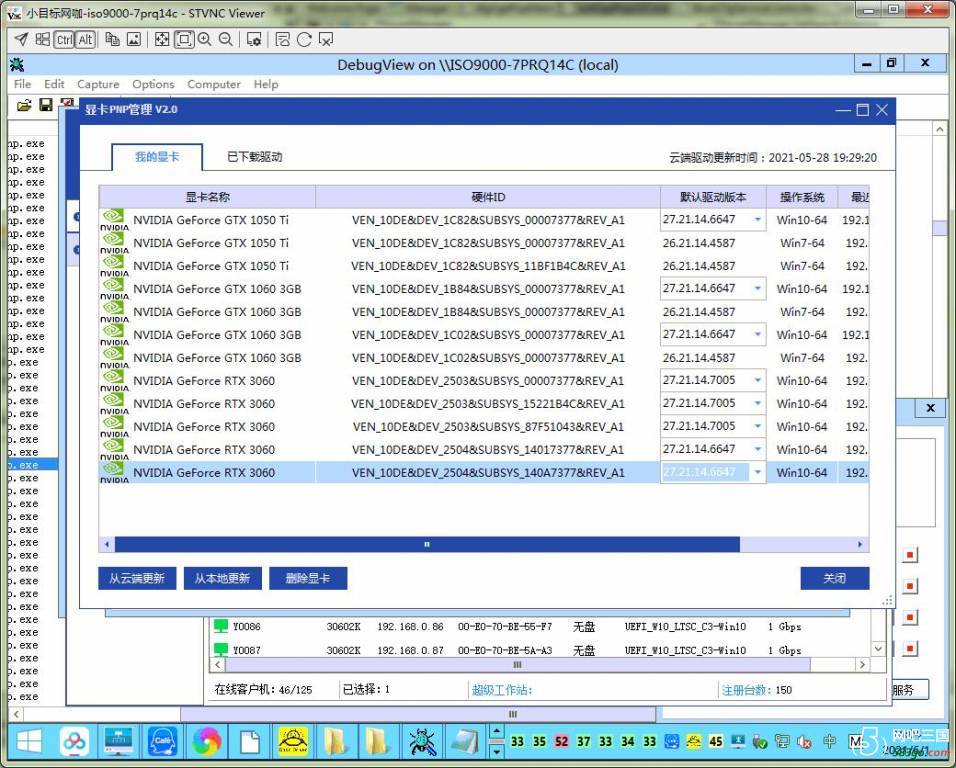Click the highlighted p.exe row in DebugView
This screenshot has height=768, width=956.
point(33,465)
